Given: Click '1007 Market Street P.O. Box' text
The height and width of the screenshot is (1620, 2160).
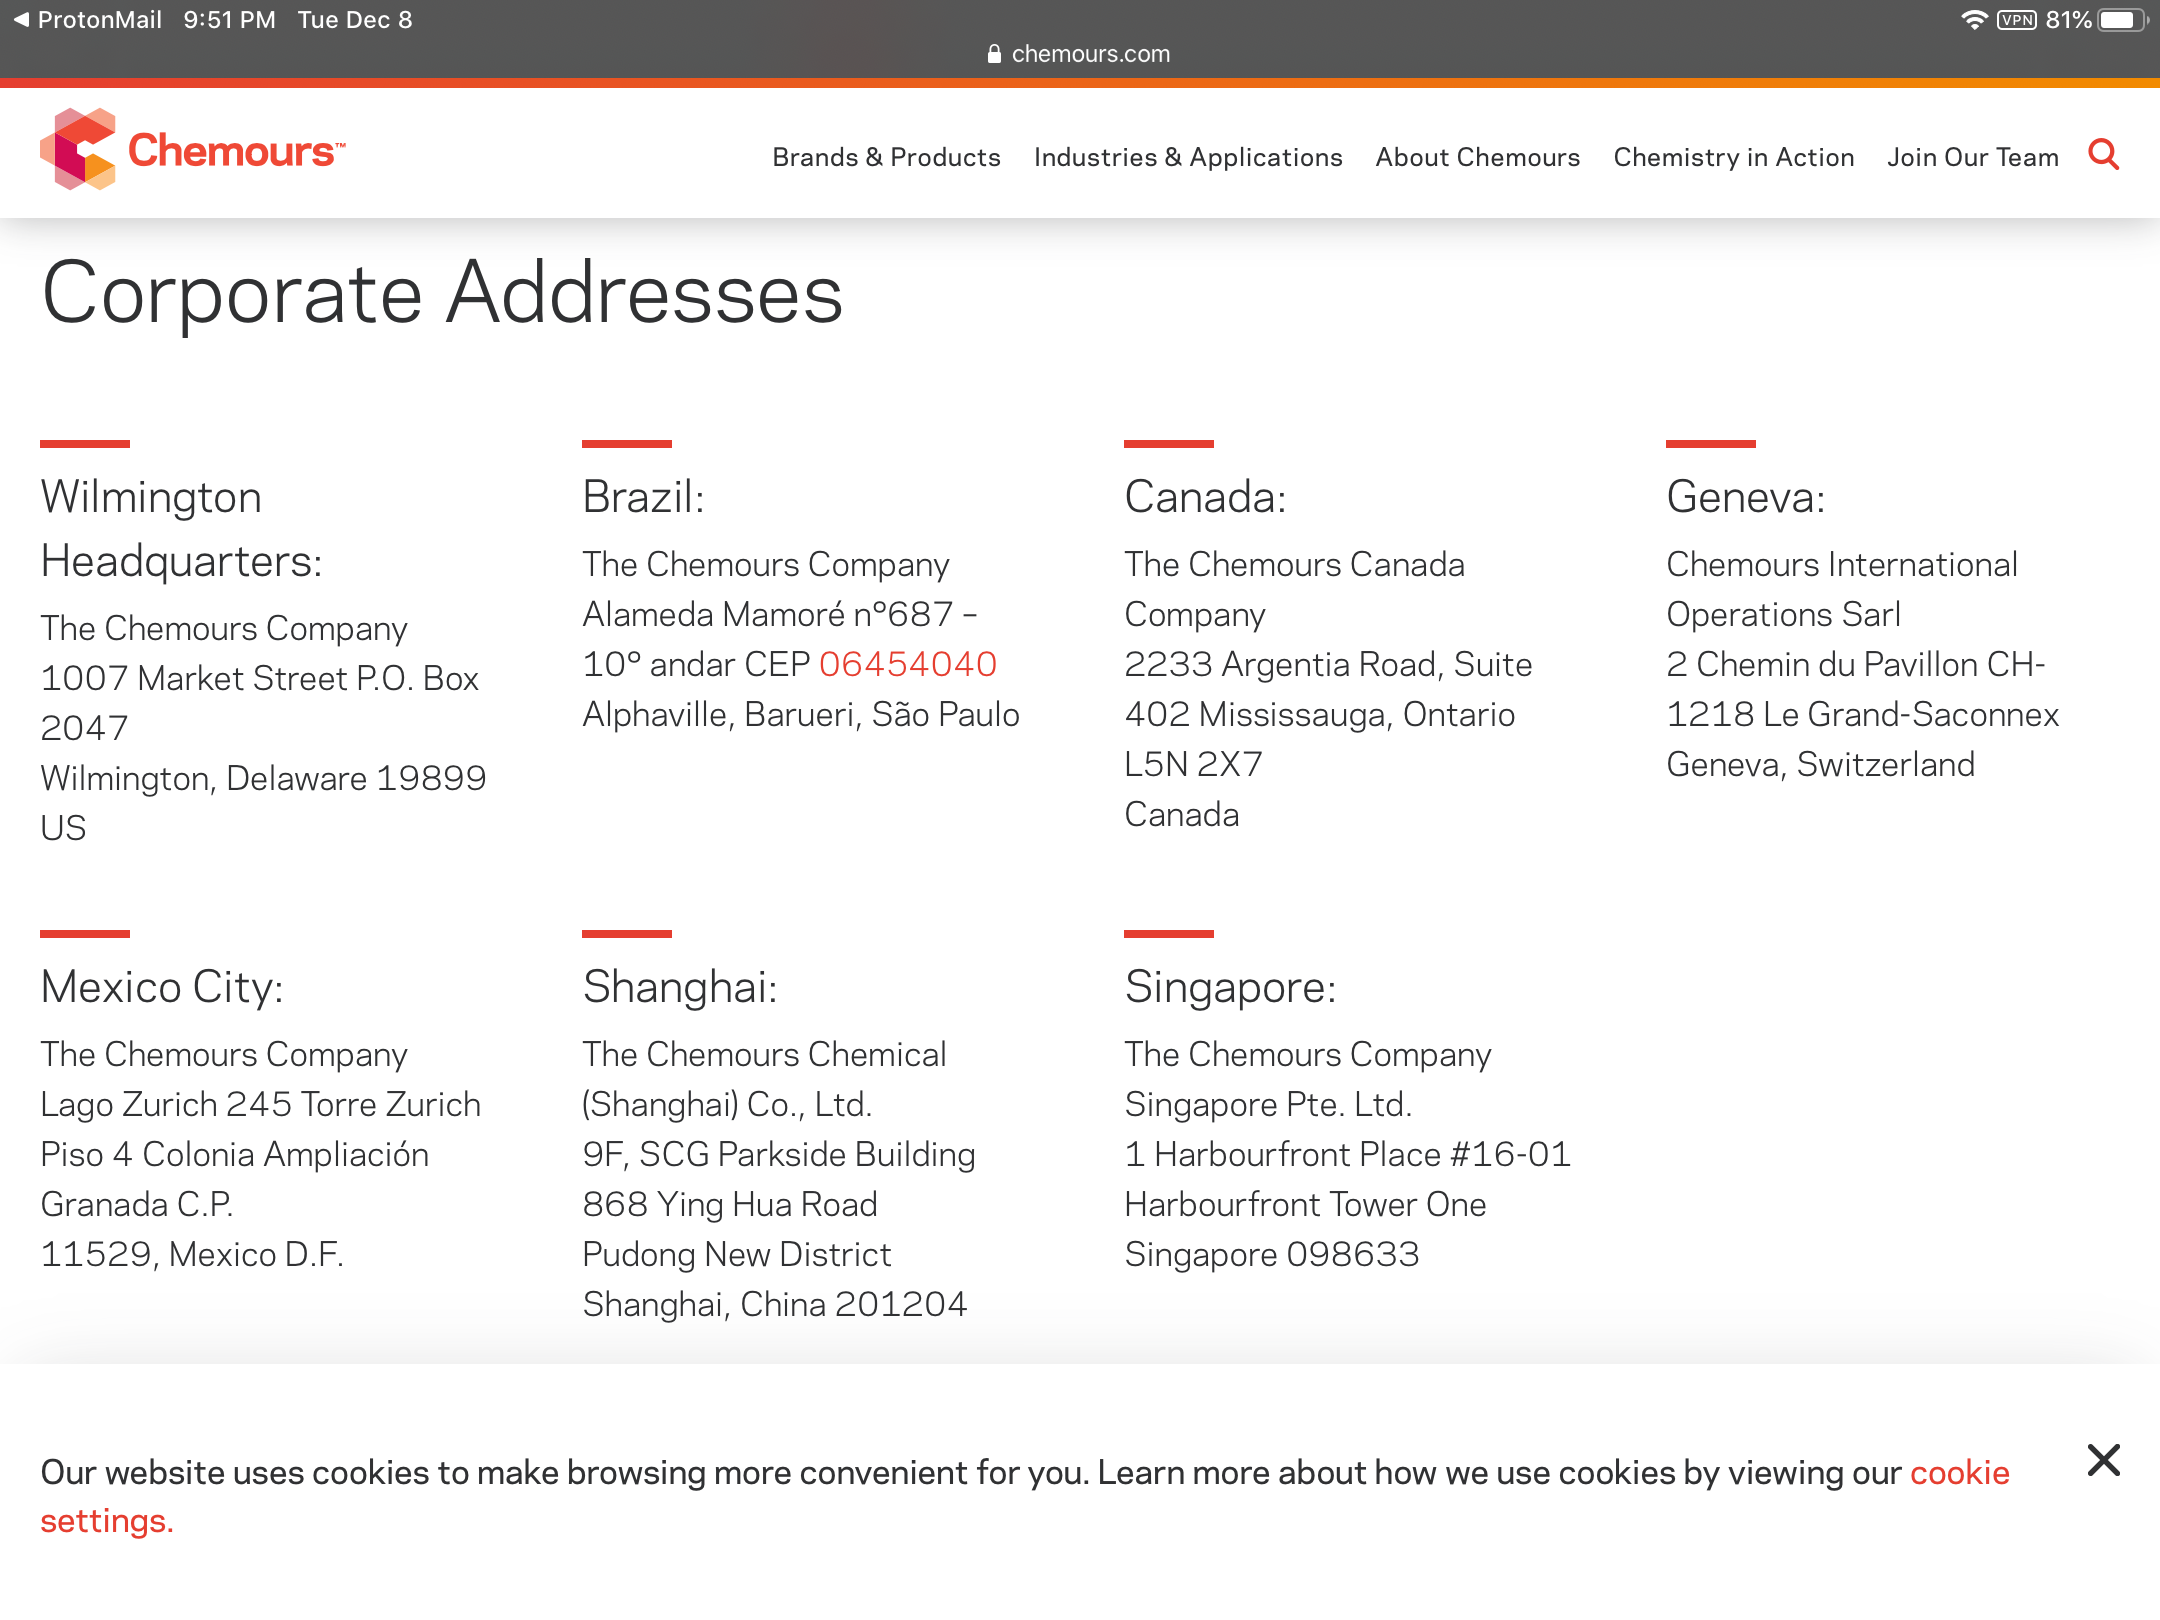Looking at the screenshot, I should click(x=260, y=678).
